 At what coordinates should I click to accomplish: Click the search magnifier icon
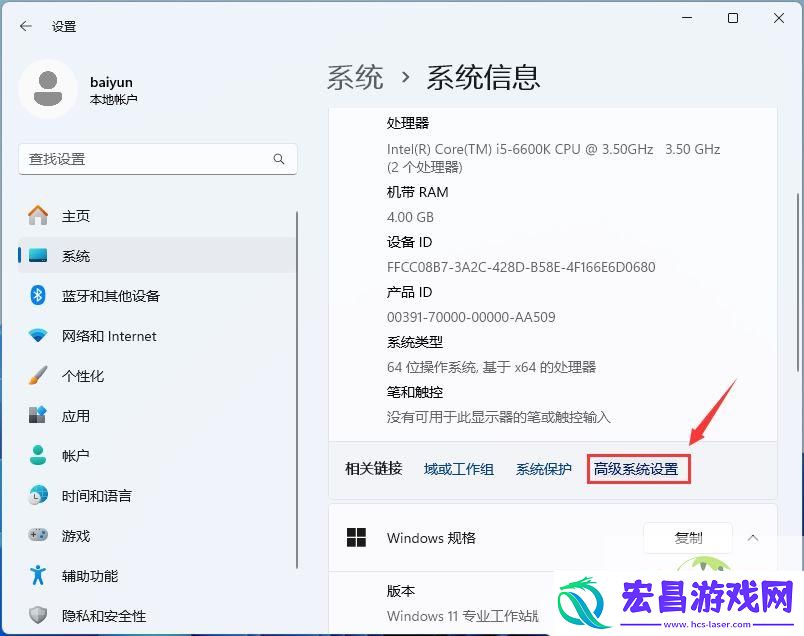pos(279,159)
